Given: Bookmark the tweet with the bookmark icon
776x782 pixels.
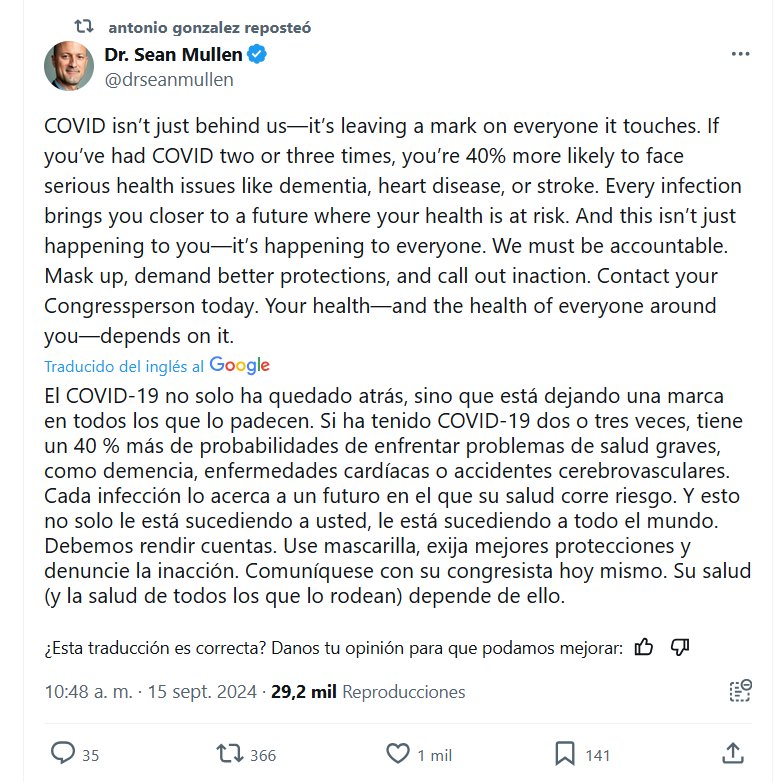Looking at the screenshot, I should [x=565, y=753].
